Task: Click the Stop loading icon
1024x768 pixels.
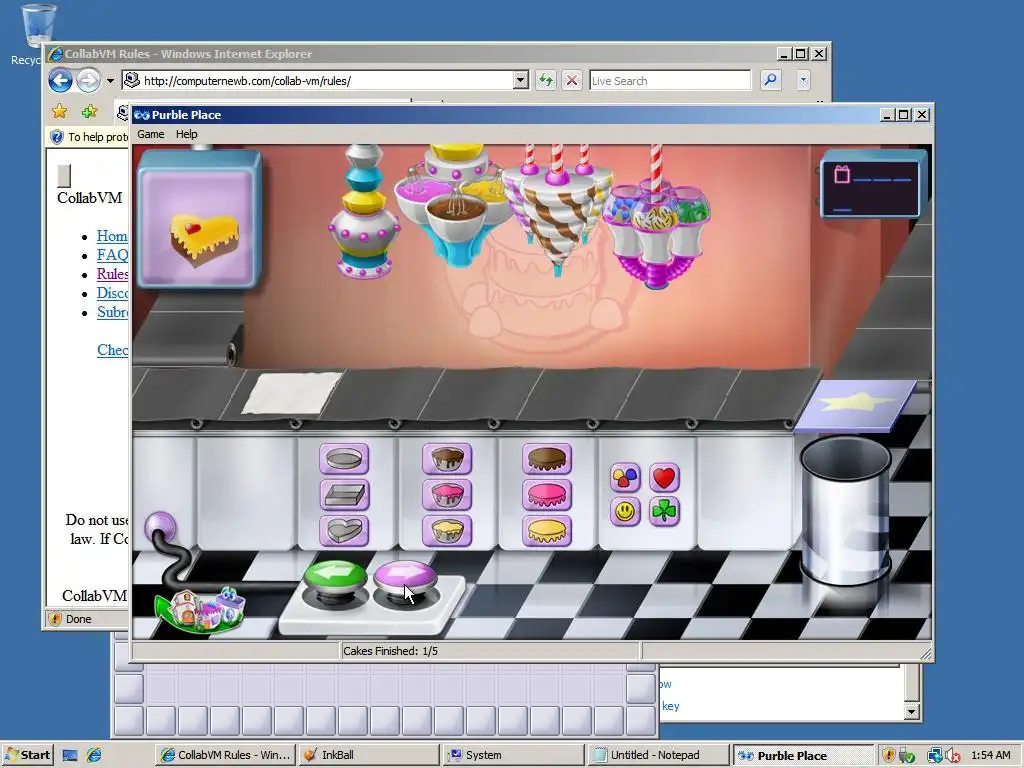Action: 572,80
